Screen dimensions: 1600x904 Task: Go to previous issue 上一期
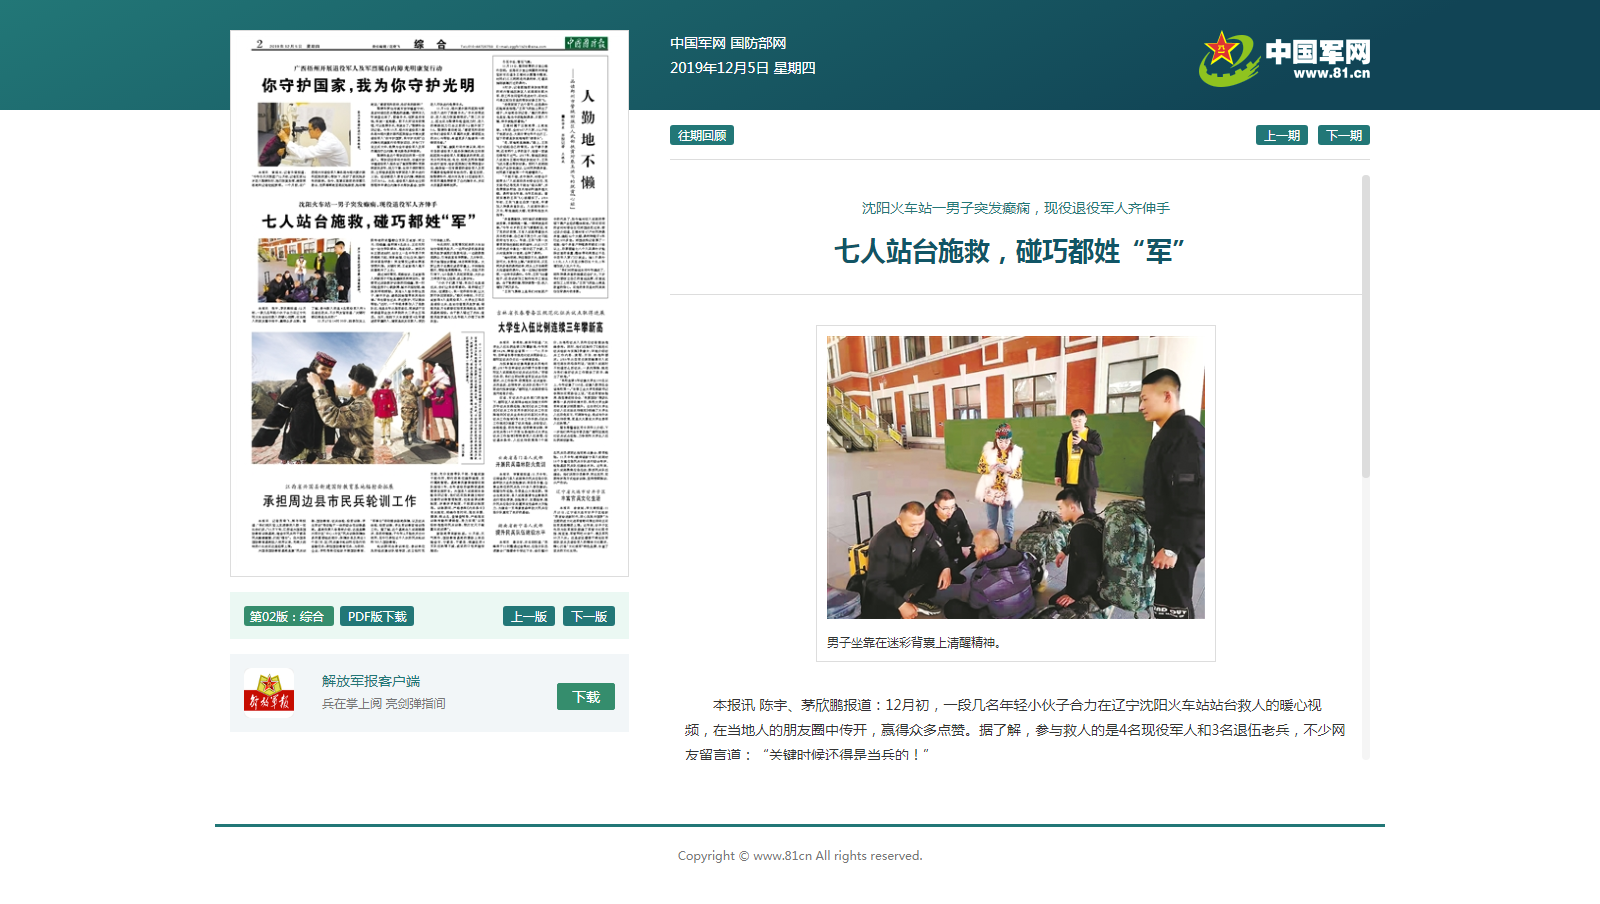point(1281,135)
